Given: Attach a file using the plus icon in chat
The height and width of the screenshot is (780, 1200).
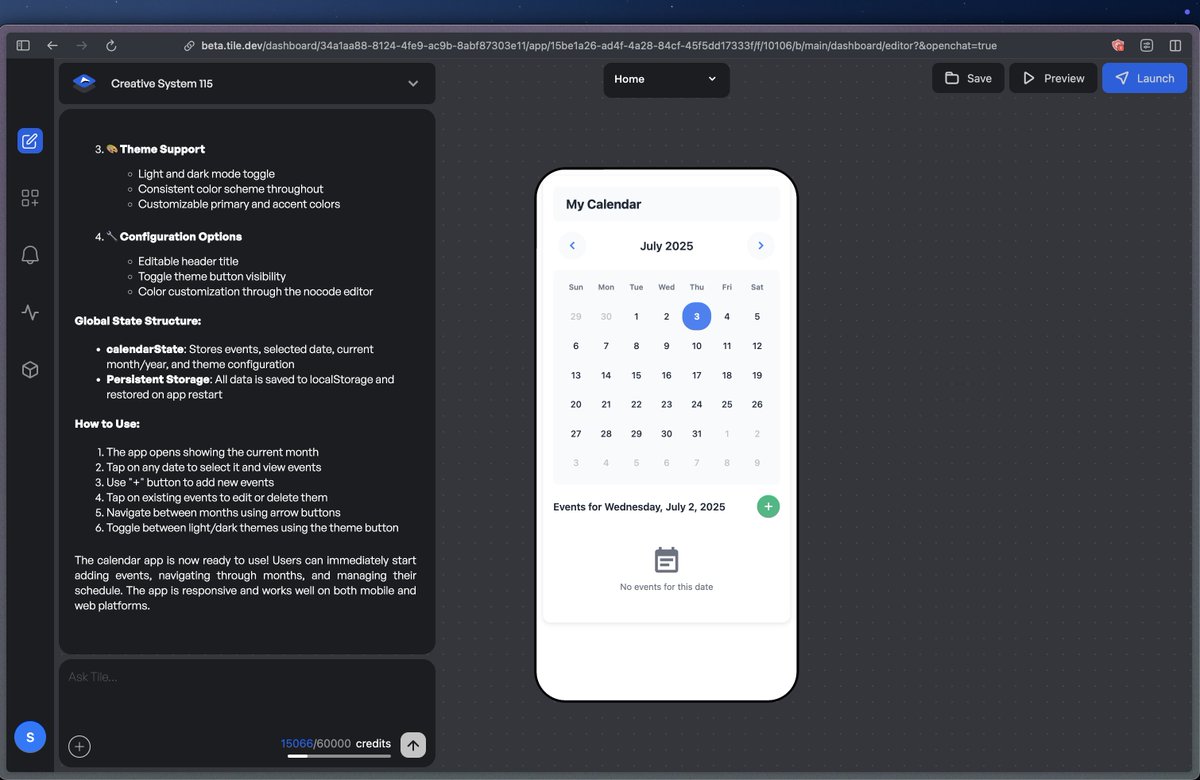Looking at the screenshot, I should point(79,746).
